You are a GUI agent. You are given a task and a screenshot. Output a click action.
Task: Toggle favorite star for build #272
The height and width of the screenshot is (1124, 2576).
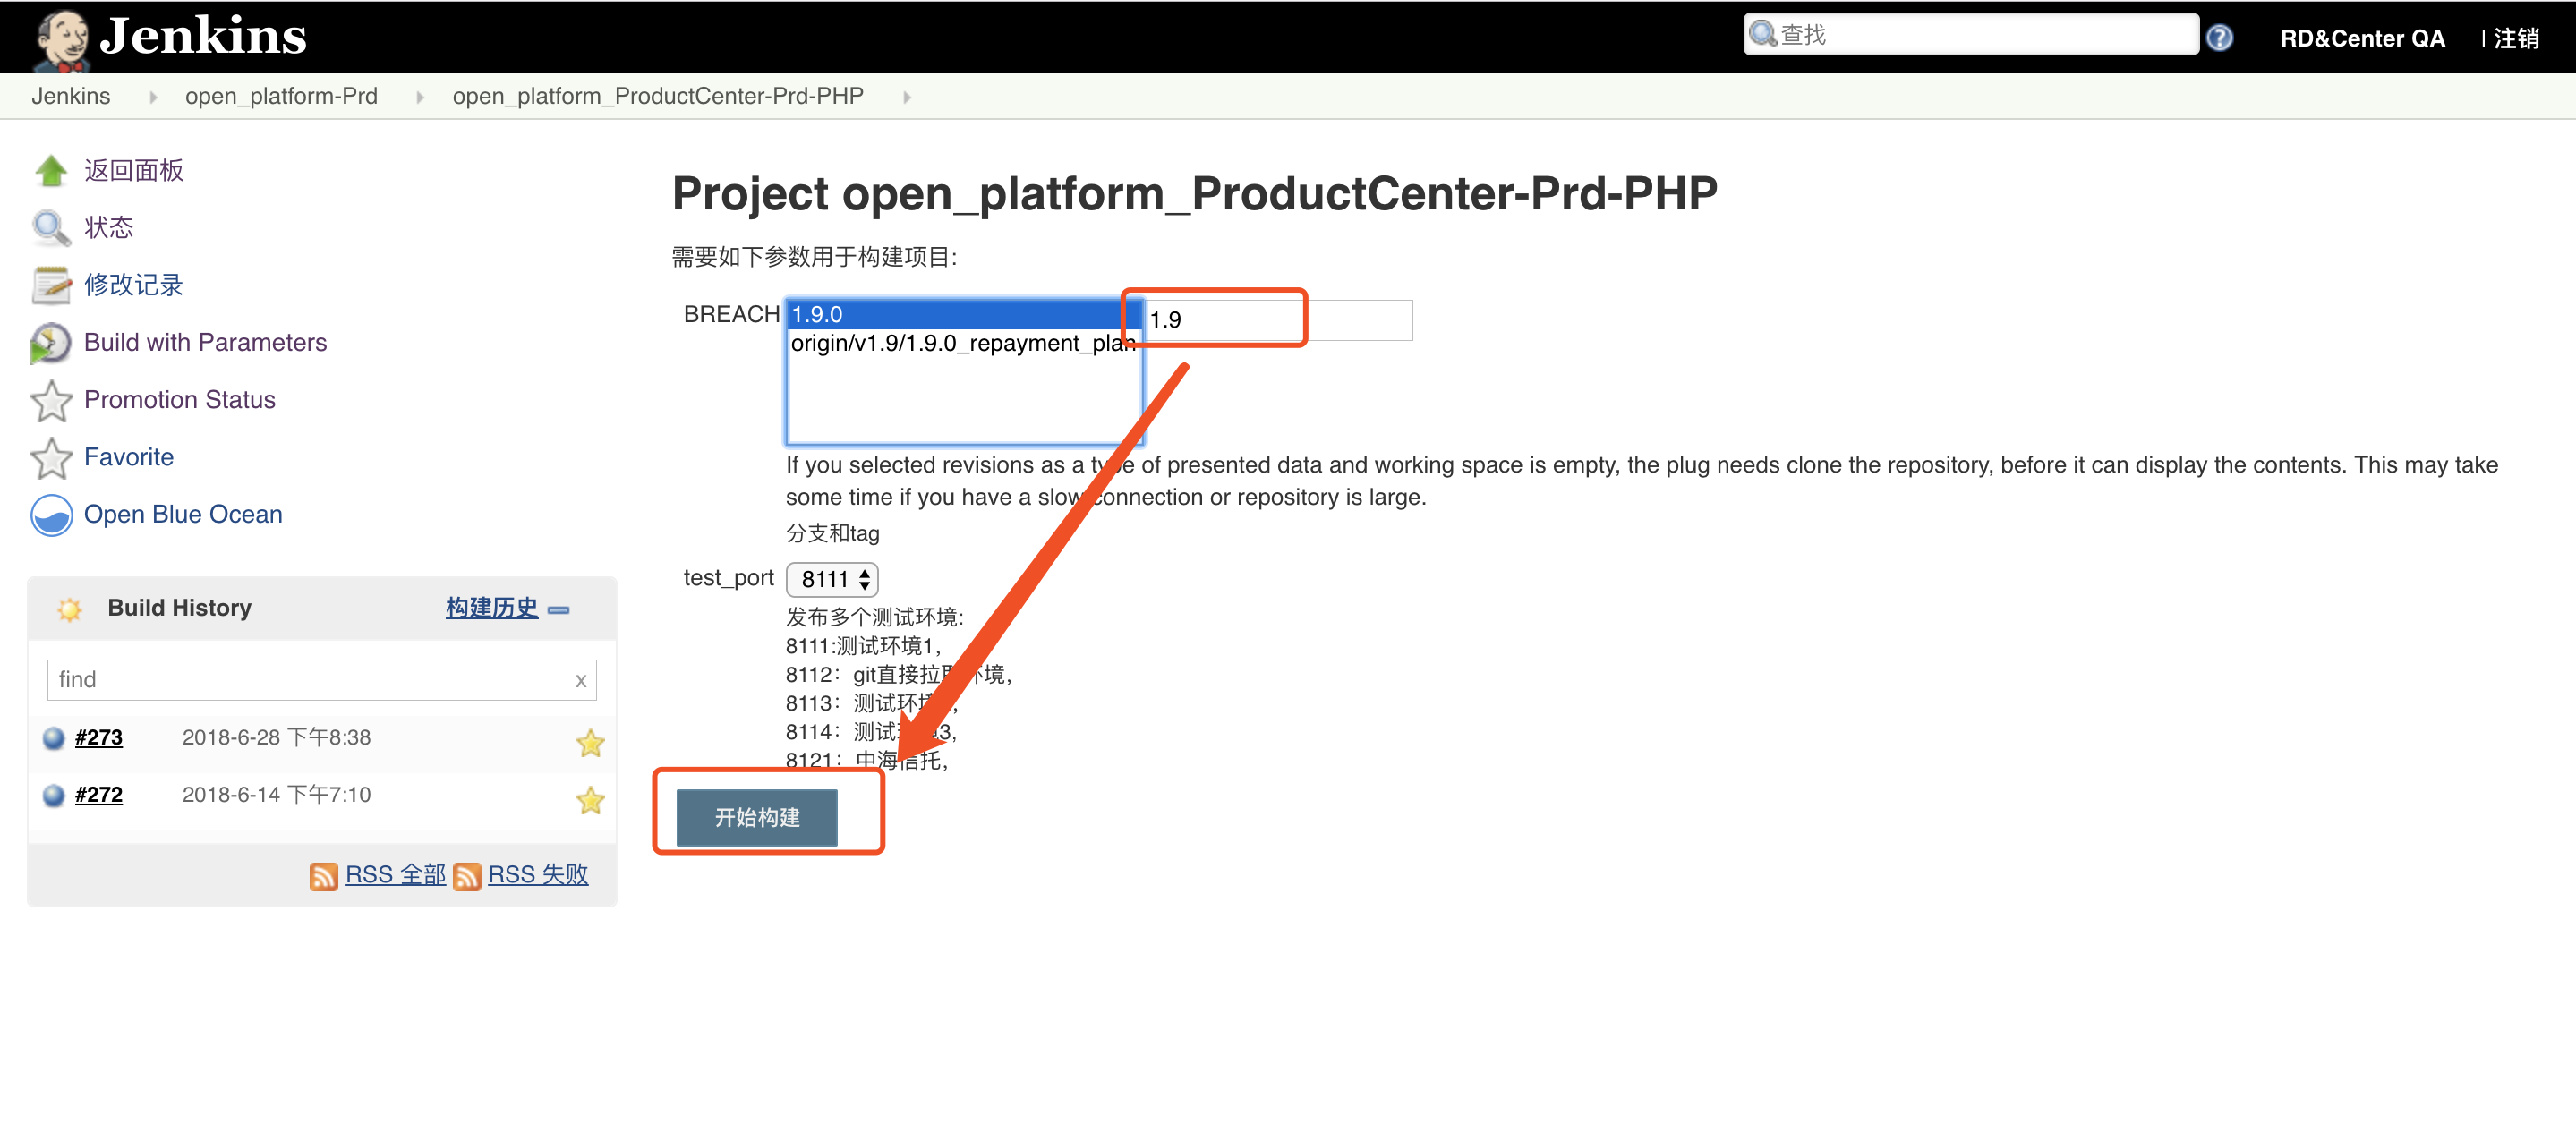click(590, 800)
